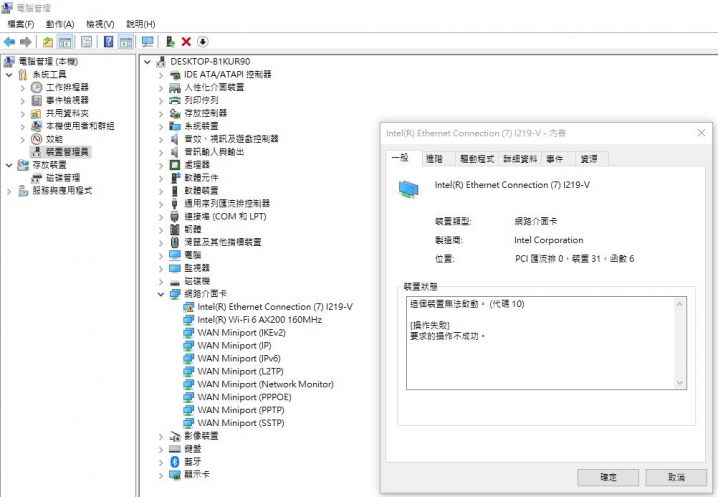
Task: Click the update driver toolbar icon
Action: [170, 42]
